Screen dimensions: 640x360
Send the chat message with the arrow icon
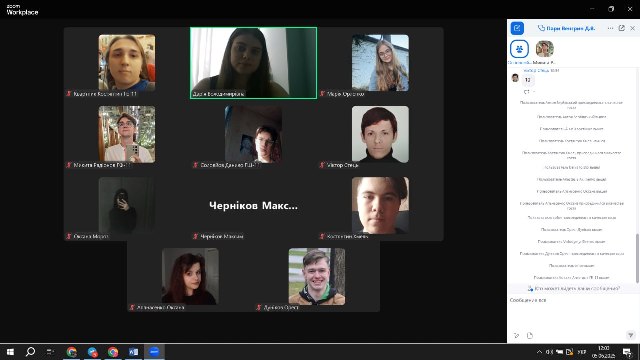[x=631, y=336]
